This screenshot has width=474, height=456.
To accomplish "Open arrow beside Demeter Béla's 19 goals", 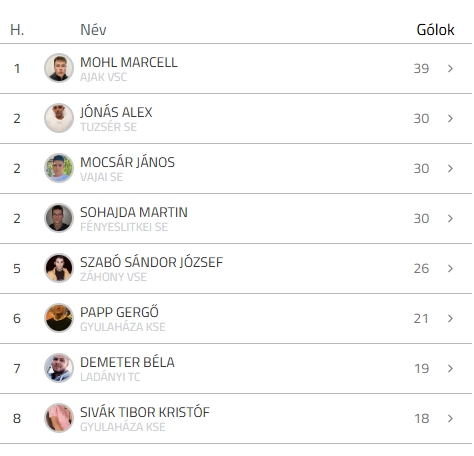I will click(450, 368).
